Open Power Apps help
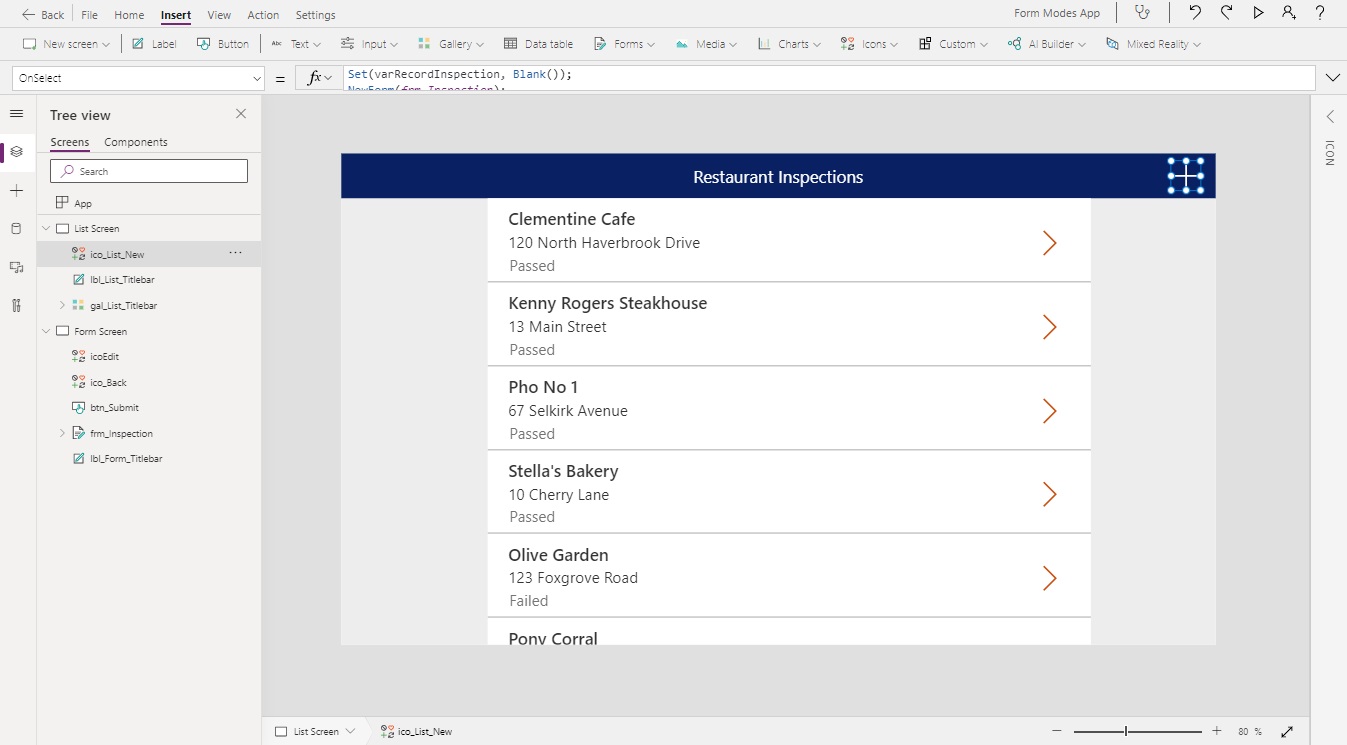This screenshot has width=1347, height=745. click(1319, 13)
